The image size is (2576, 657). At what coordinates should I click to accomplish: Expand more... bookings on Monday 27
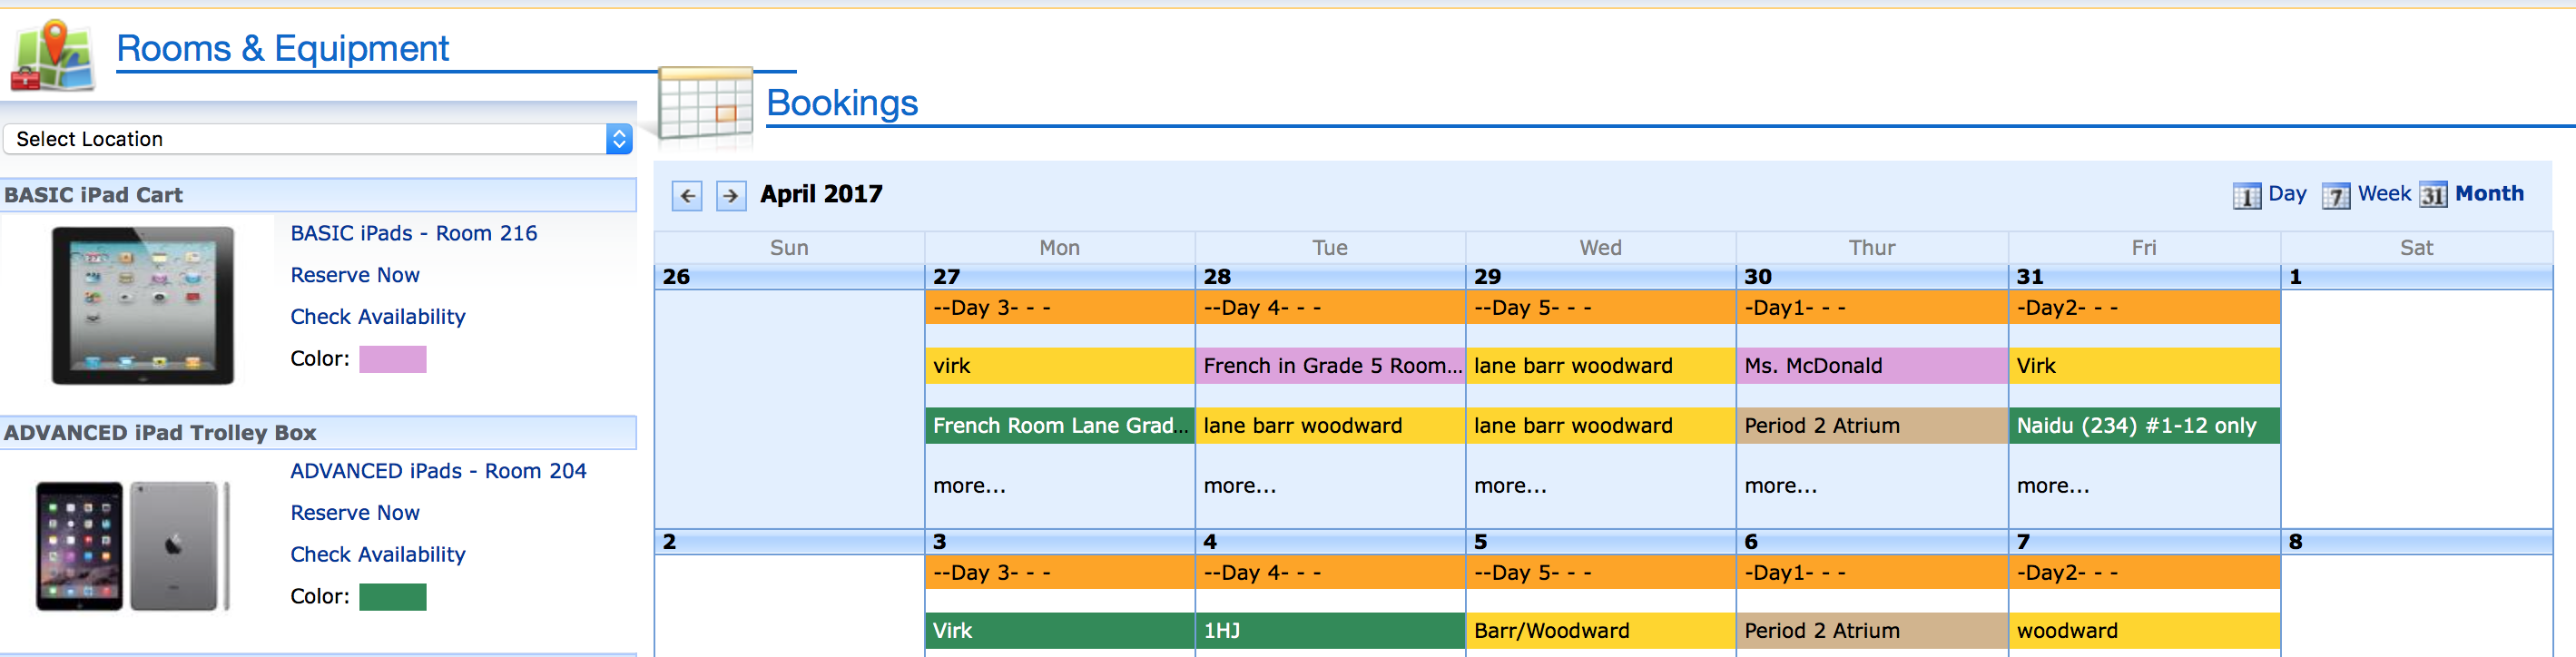(x=969, y=486)
